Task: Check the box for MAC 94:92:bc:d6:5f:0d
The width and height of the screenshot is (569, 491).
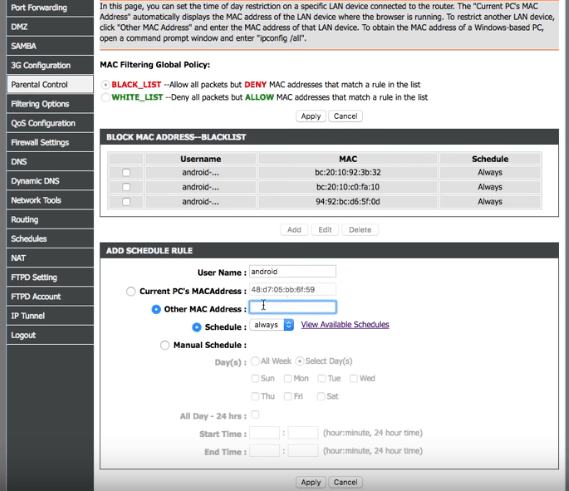Action: [126, 202]
